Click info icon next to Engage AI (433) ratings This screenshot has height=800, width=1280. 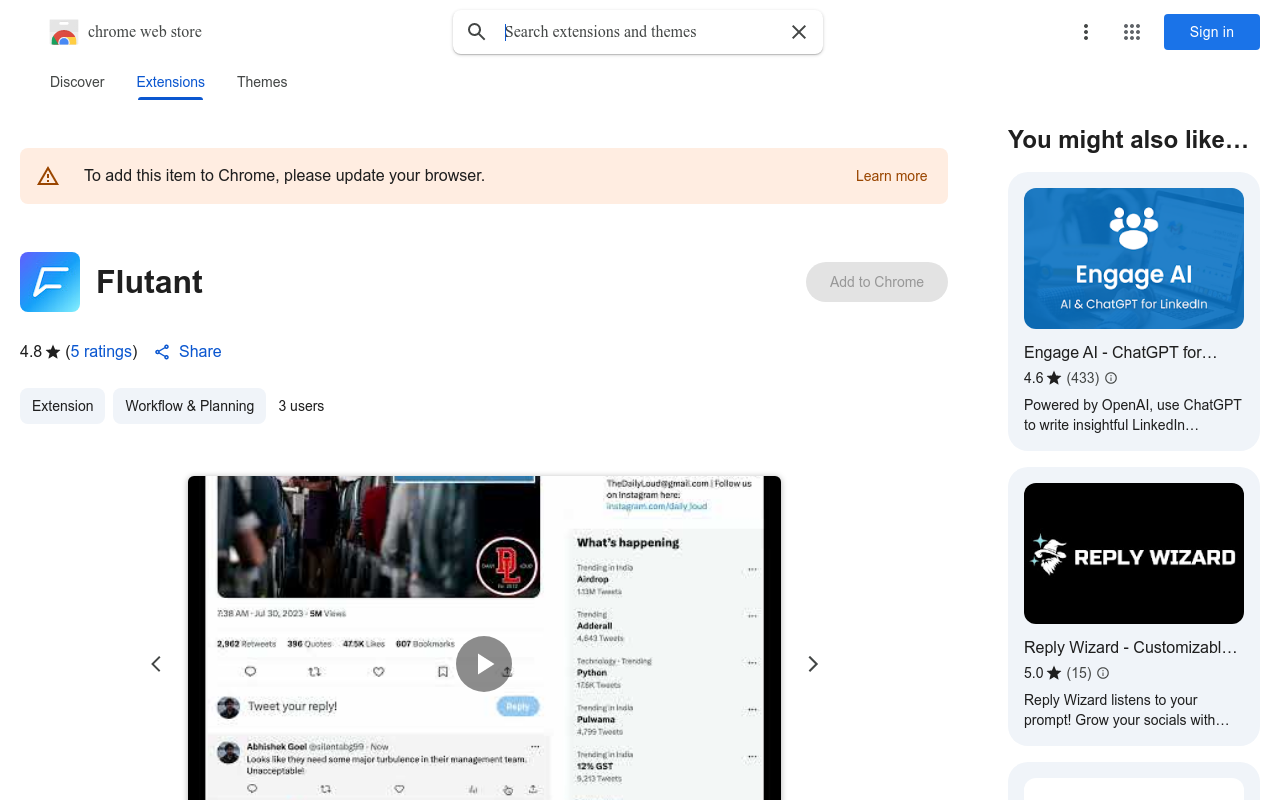(1111, 378)
